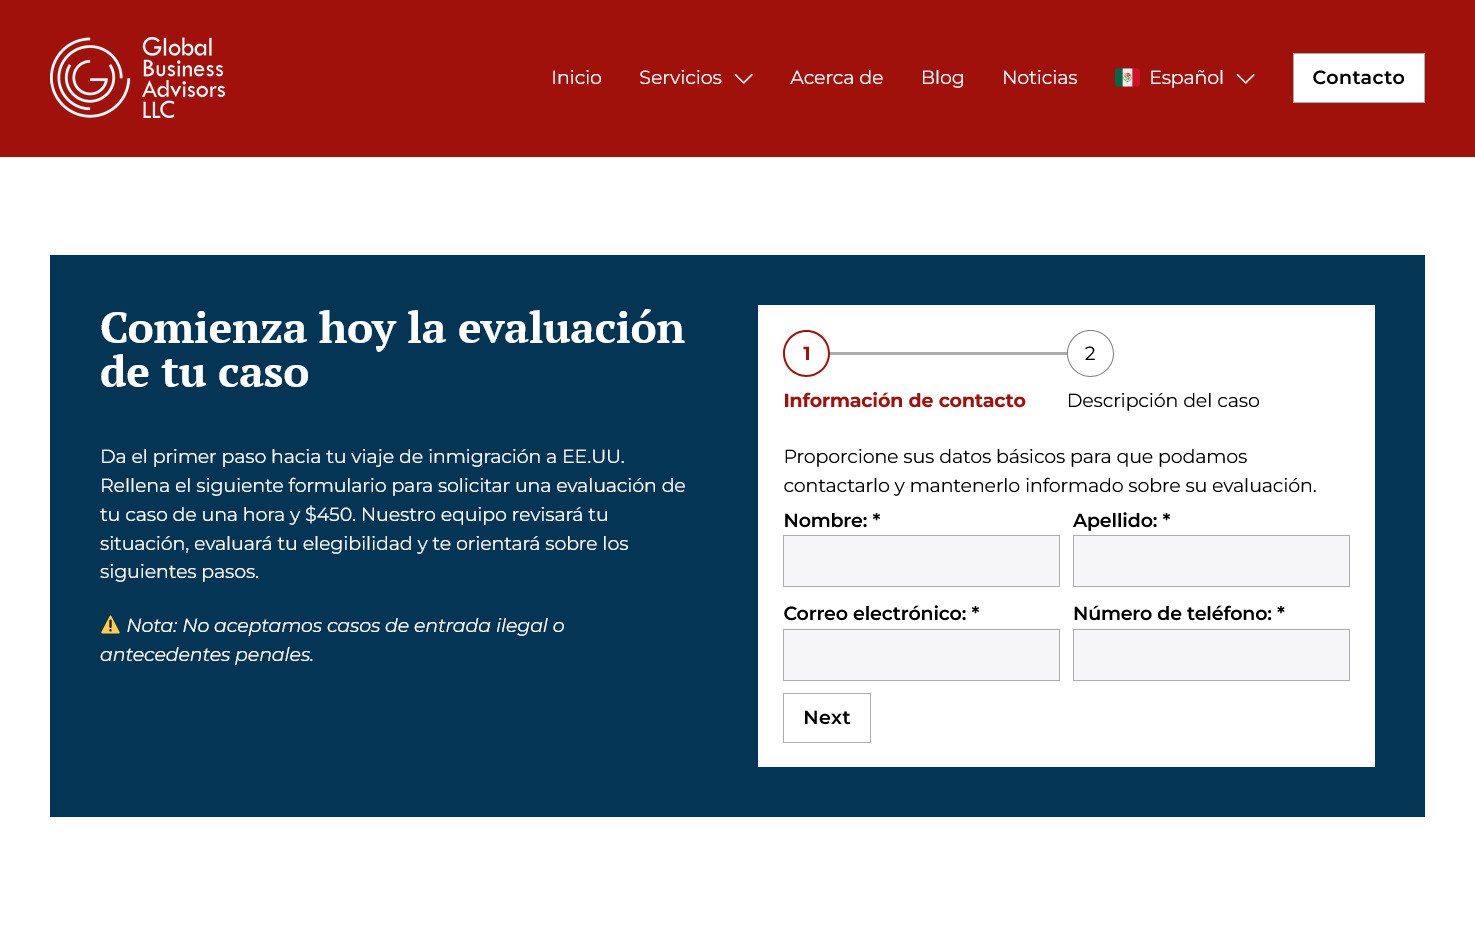Click the Global Business Advisors circular logo
Viewport: 1475px width, 927px height.
(90, 78)
